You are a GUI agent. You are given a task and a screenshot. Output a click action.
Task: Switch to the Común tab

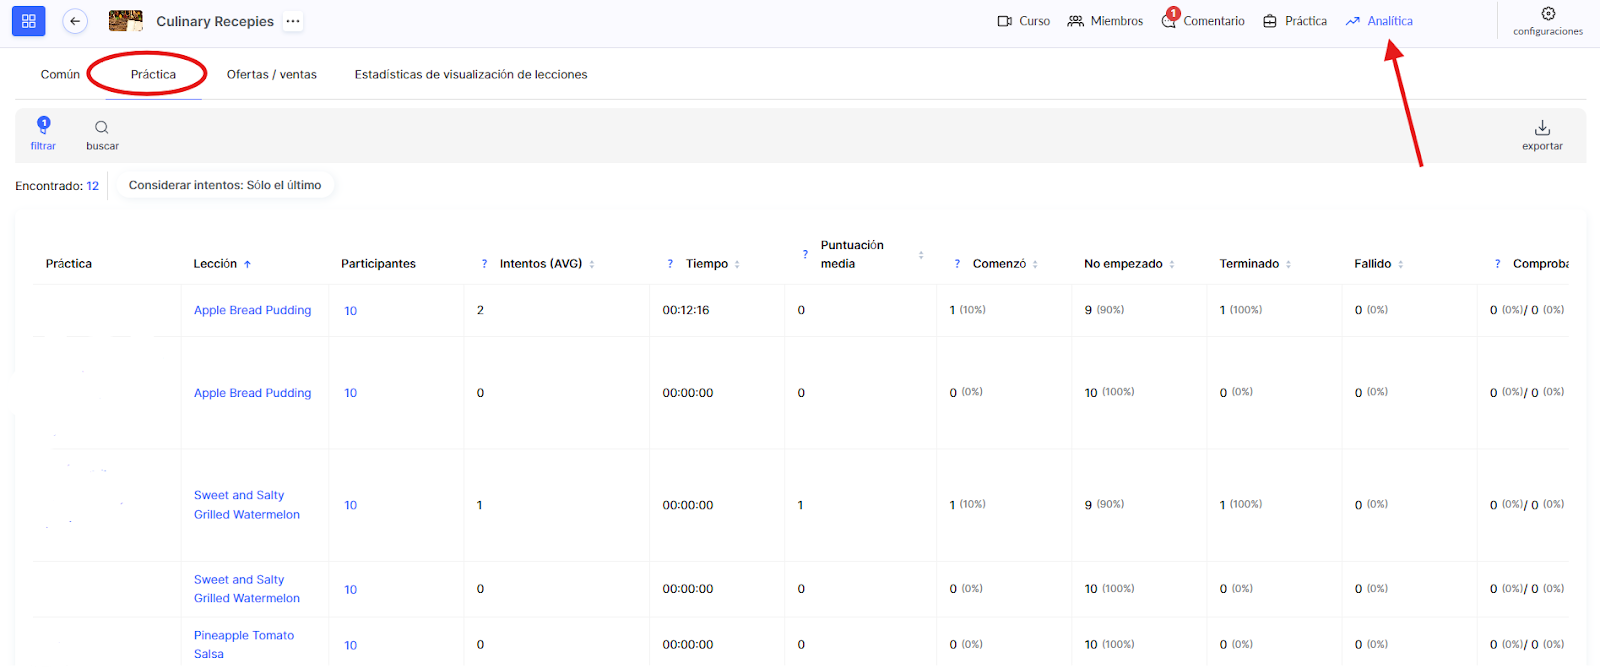(x=60, y=74)
